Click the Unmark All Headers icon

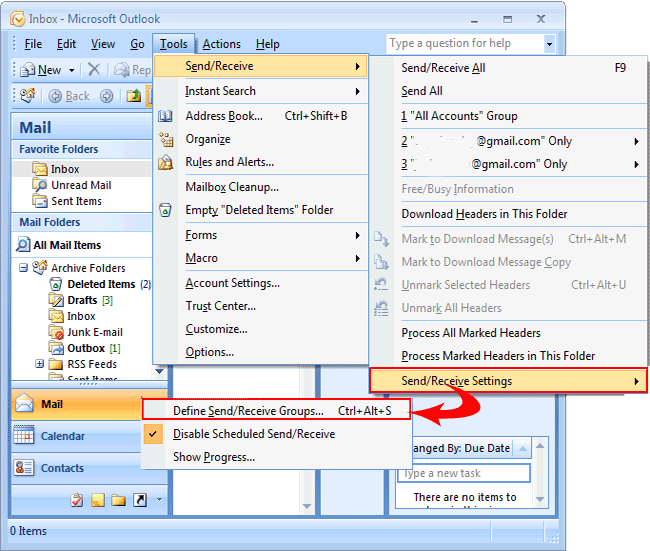point(381,308)
